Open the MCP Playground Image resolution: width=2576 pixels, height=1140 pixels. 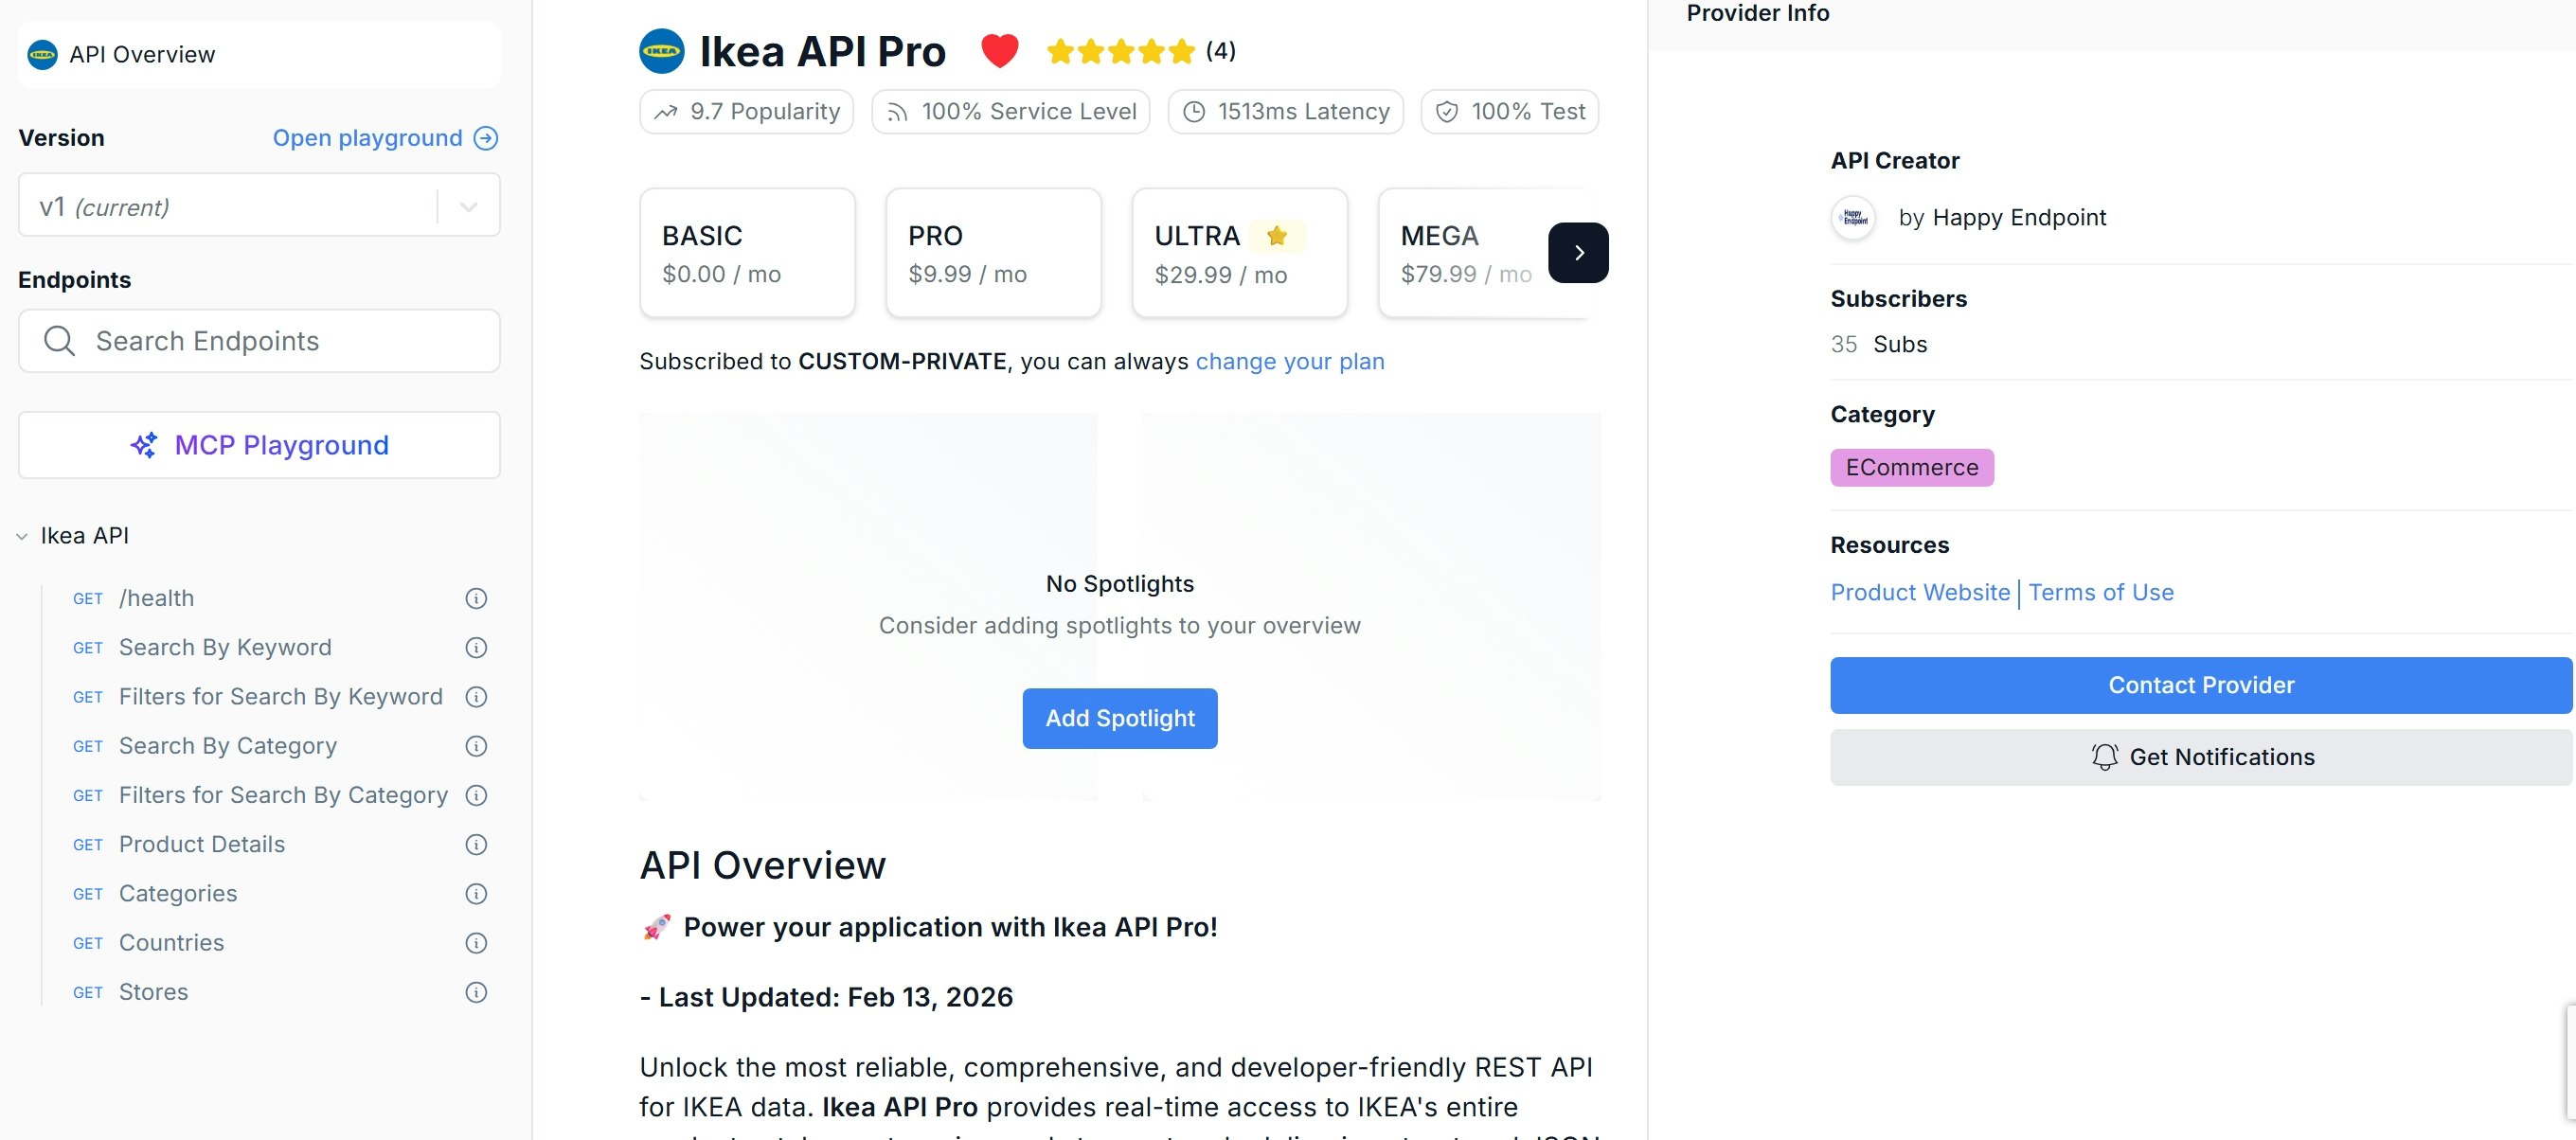pos(258,445)
